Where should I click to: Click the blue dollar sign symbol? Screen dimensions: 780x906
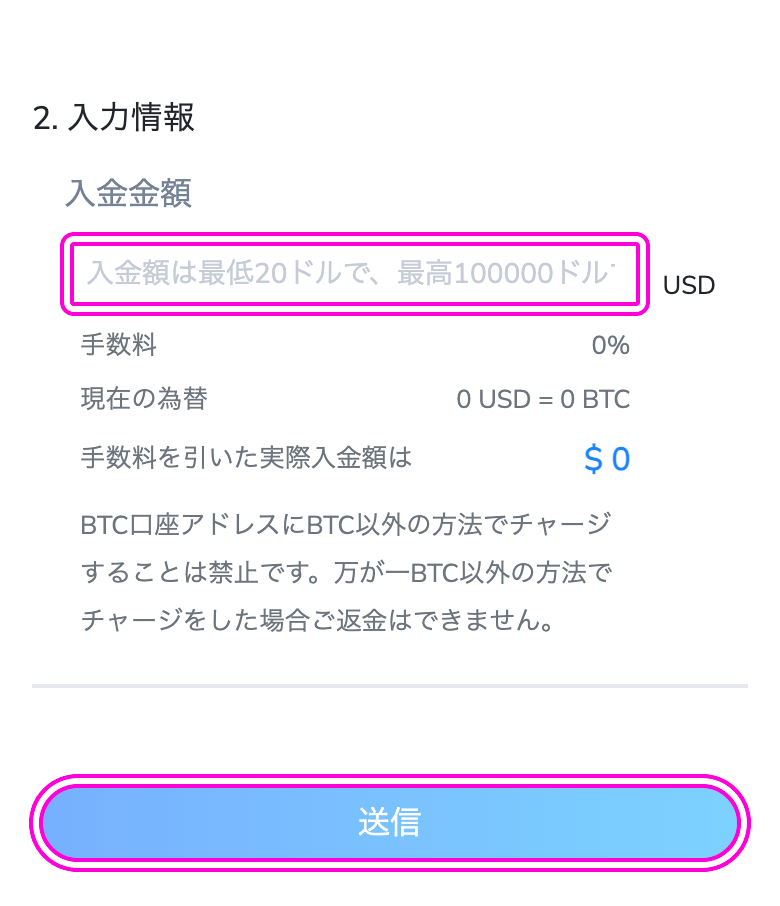[593, 459]
